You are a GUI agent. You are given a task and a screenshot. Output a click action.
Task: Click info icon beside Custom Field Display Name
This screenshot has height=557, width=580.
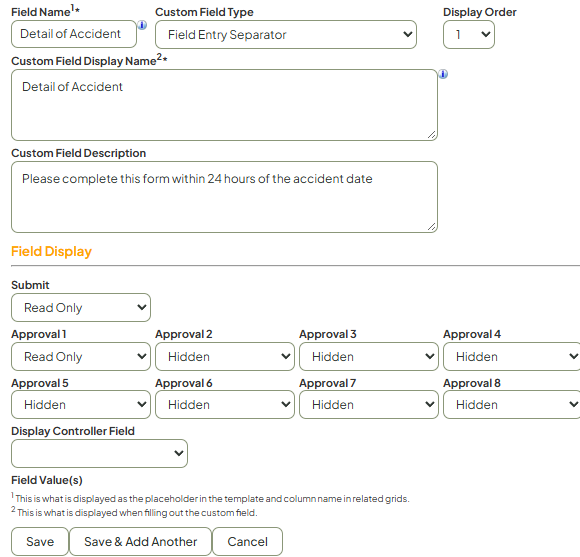coord(443,74)
